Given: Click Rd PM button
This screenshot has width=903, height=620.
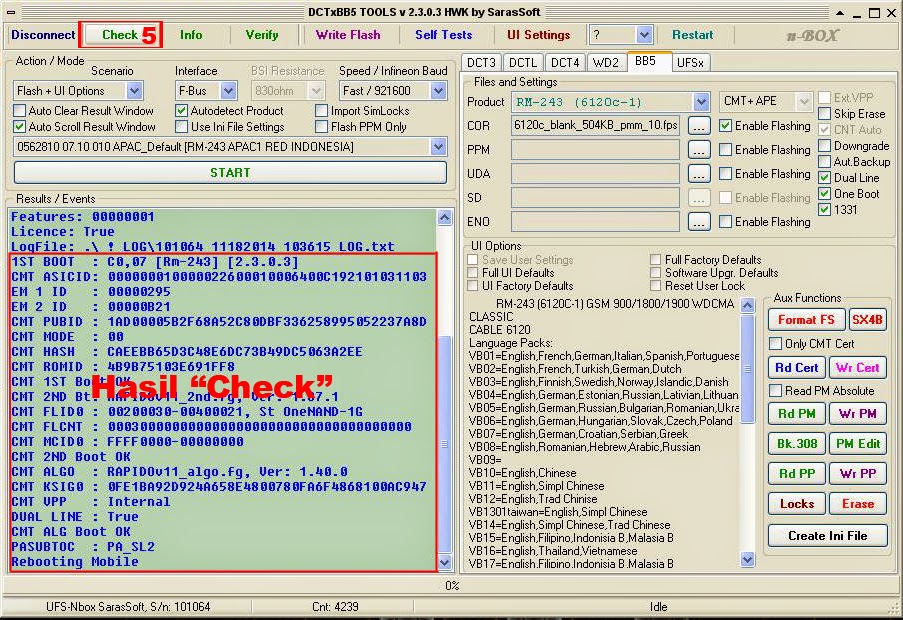Looking at the screenshot, I should pyautogui.click(x=797, y=413).
